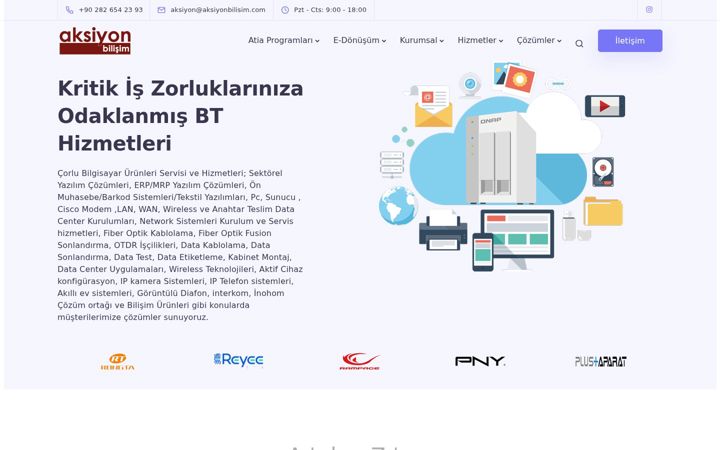Click the Reyee partner logo
This screenshot has height=450, width=720.
(238, 360)
